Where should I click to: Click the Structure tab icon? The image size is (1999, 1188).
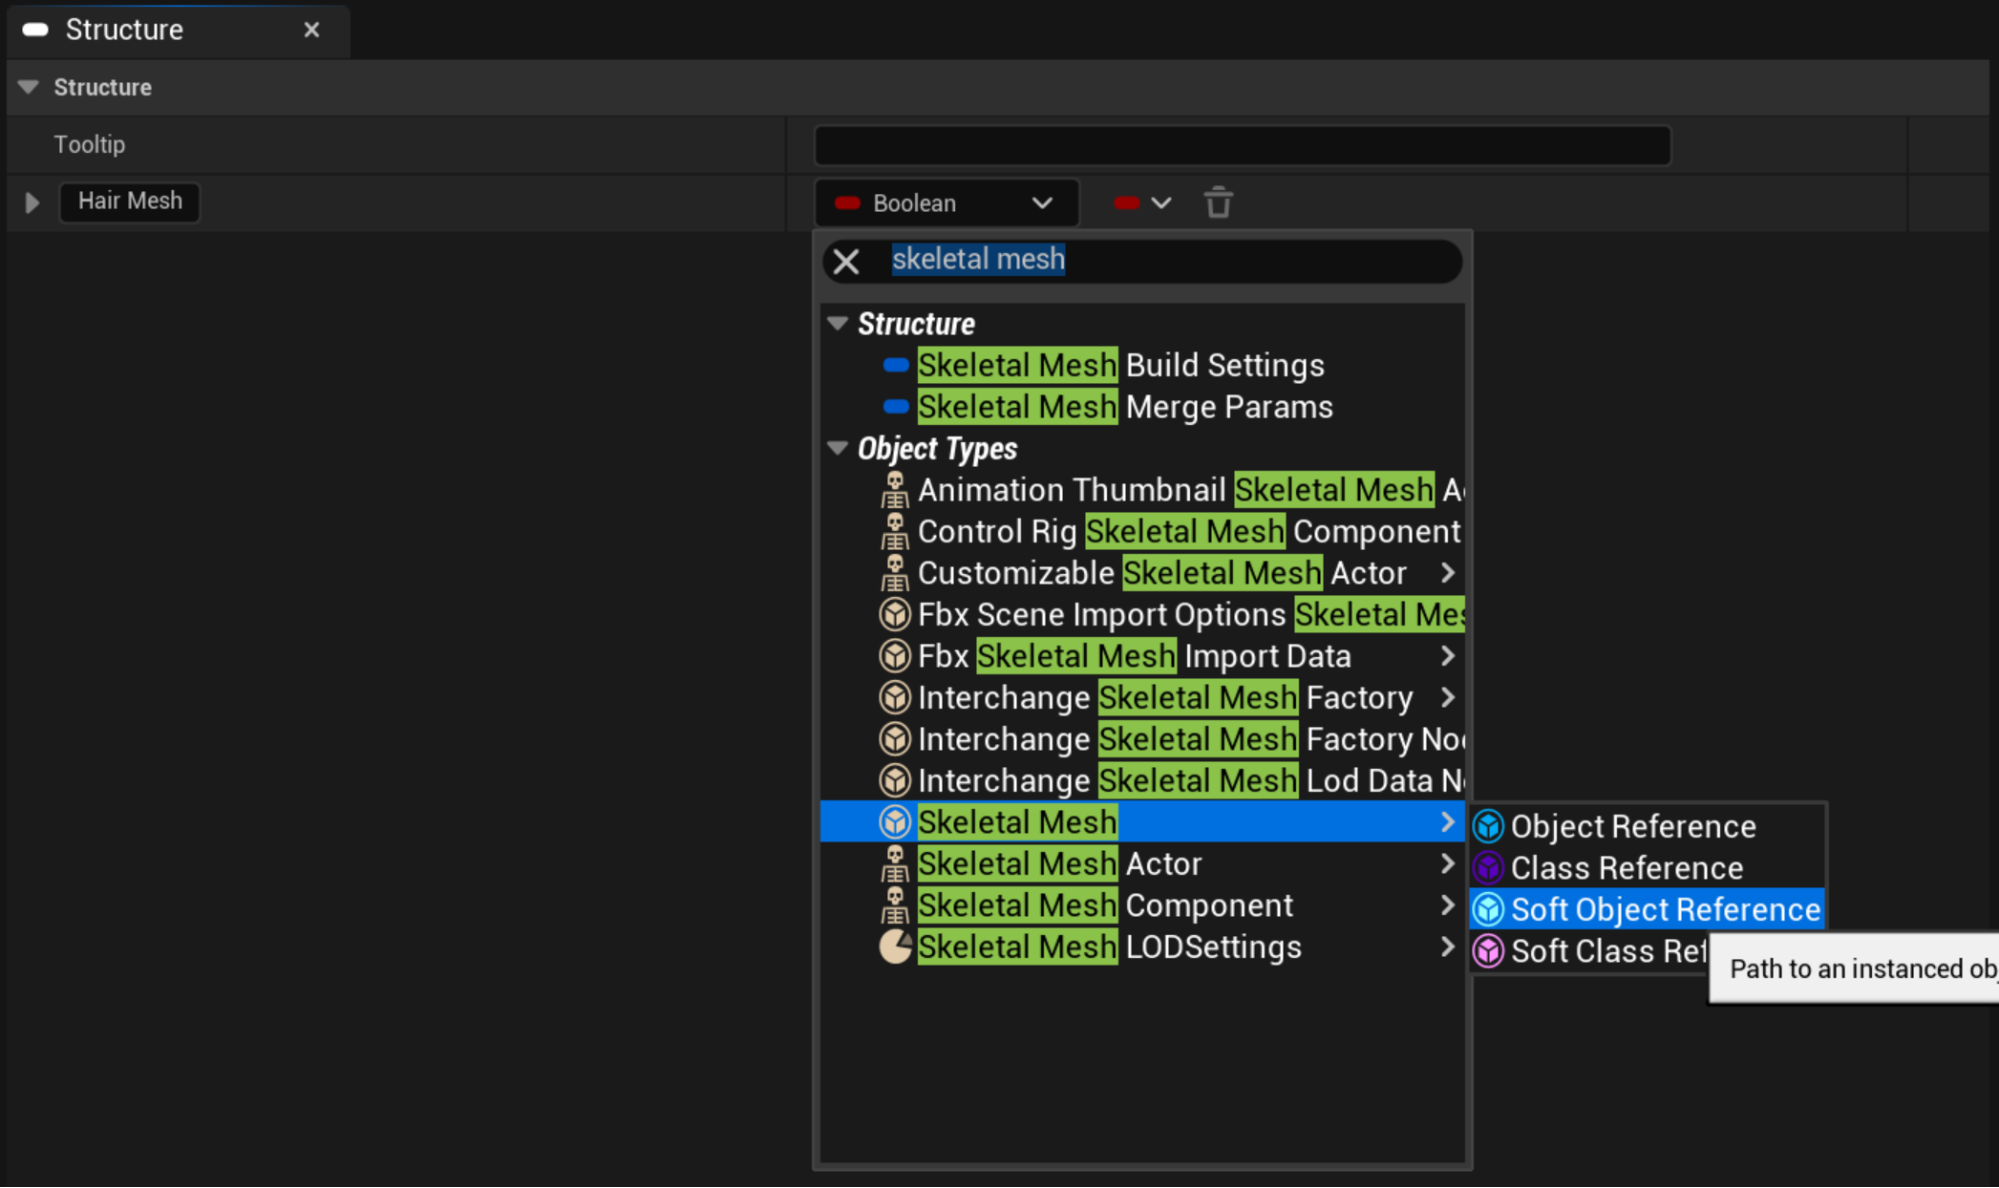coord(36,30)
